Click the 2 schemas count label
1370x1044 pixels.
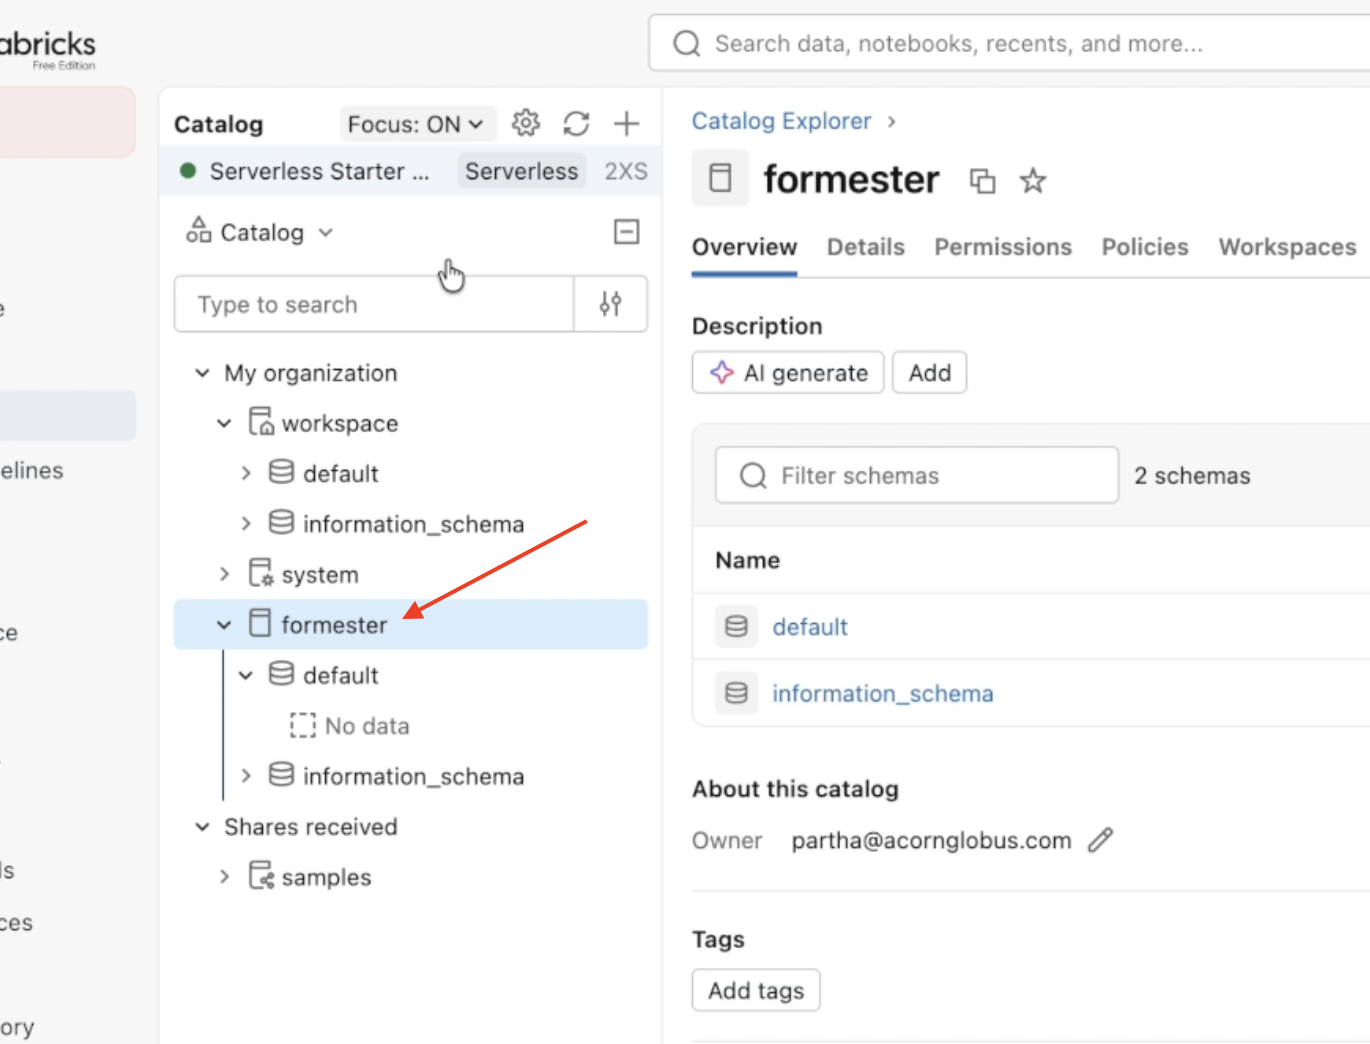[1192, 475]
